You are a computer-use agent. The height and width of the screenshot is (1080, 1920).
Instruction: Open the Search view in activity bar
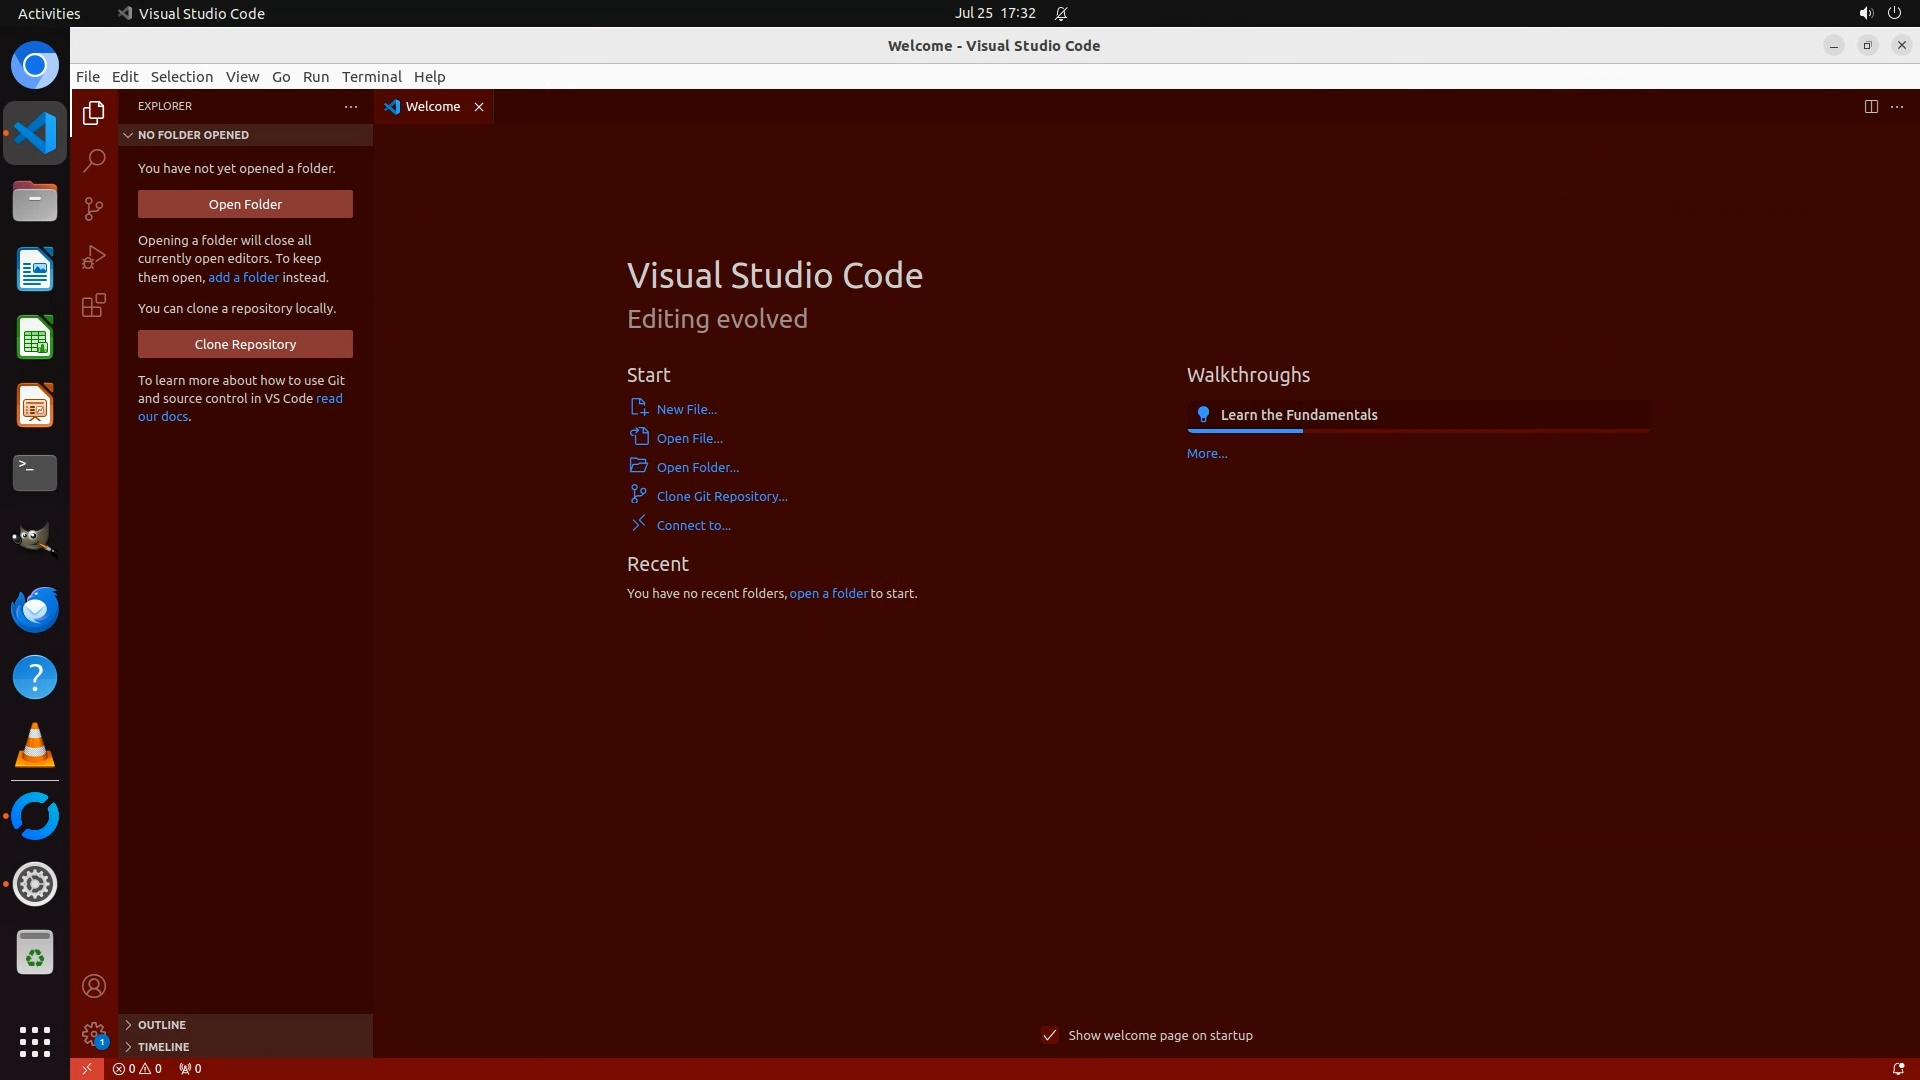tap(94, 160)
